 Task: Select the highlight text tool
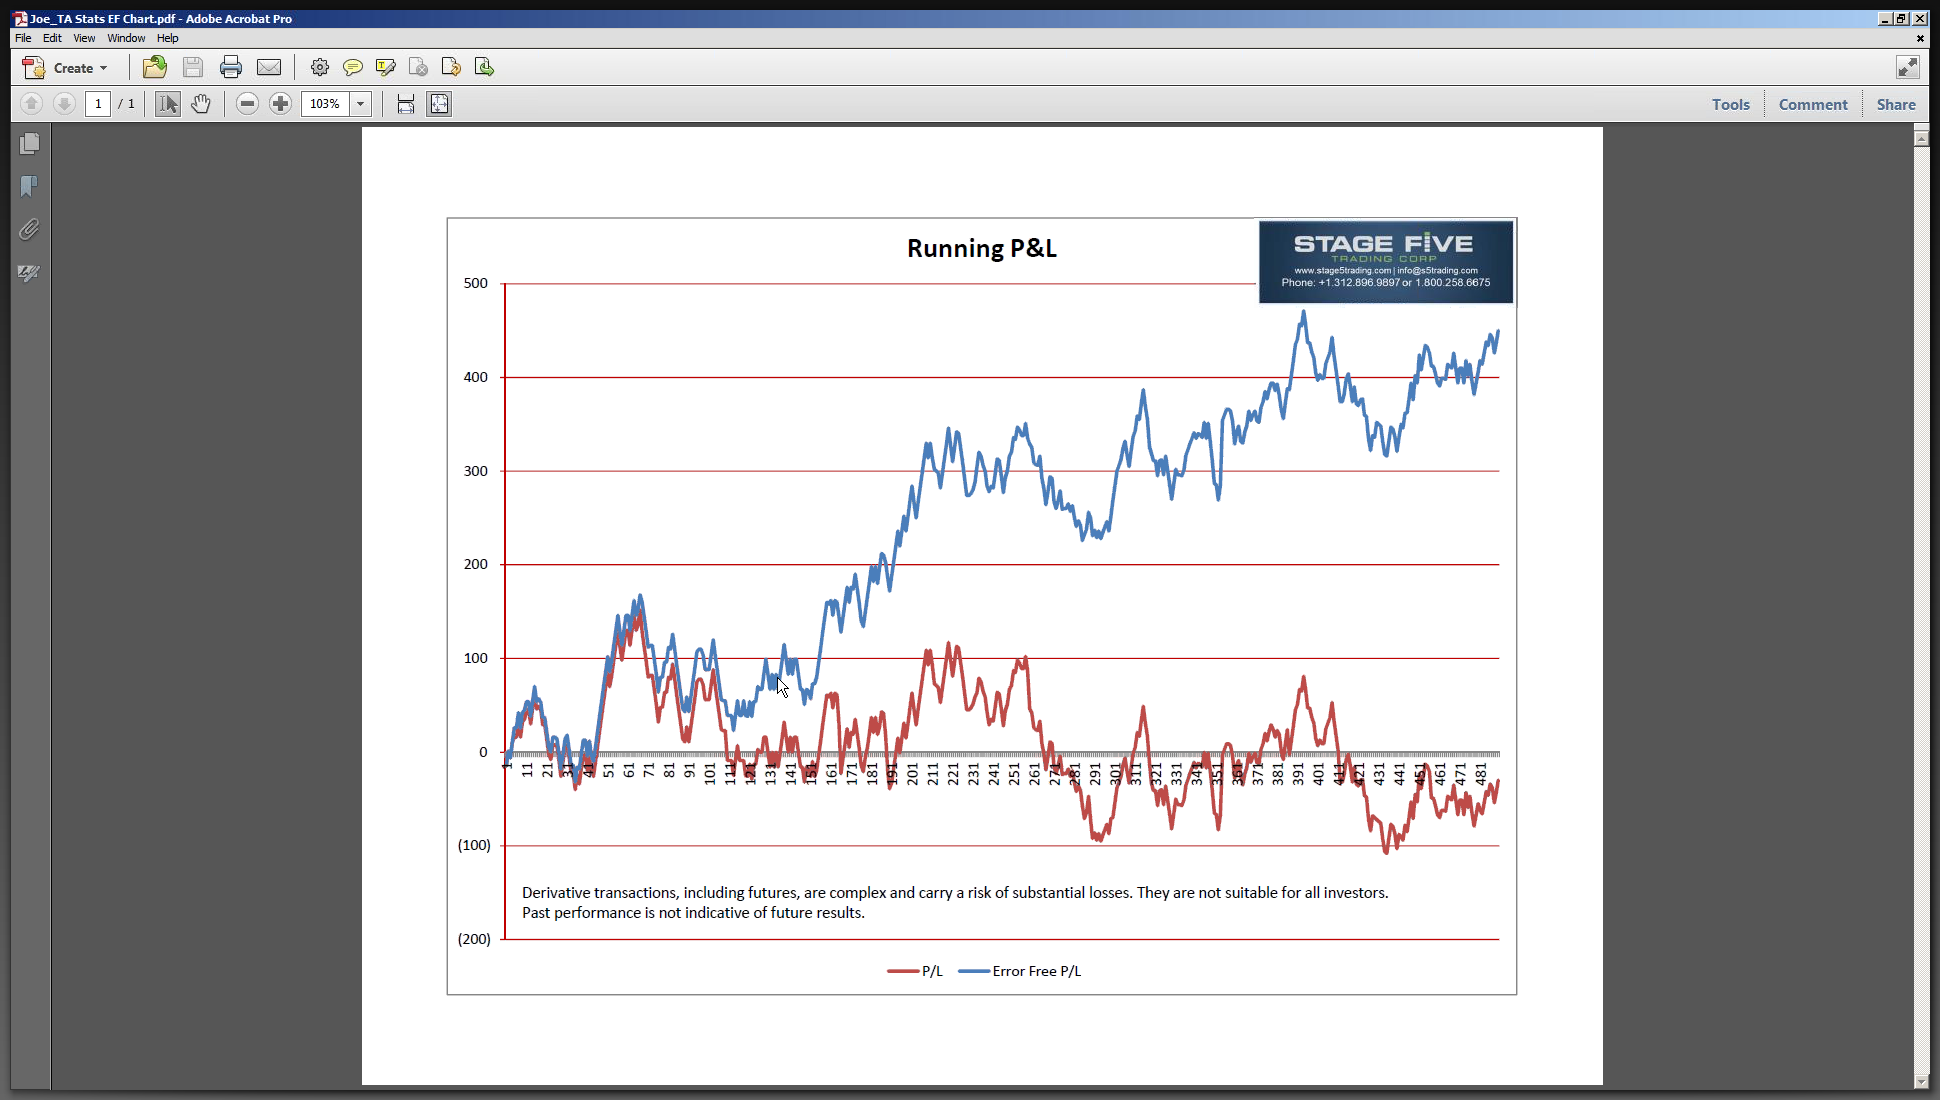[385, 68]
